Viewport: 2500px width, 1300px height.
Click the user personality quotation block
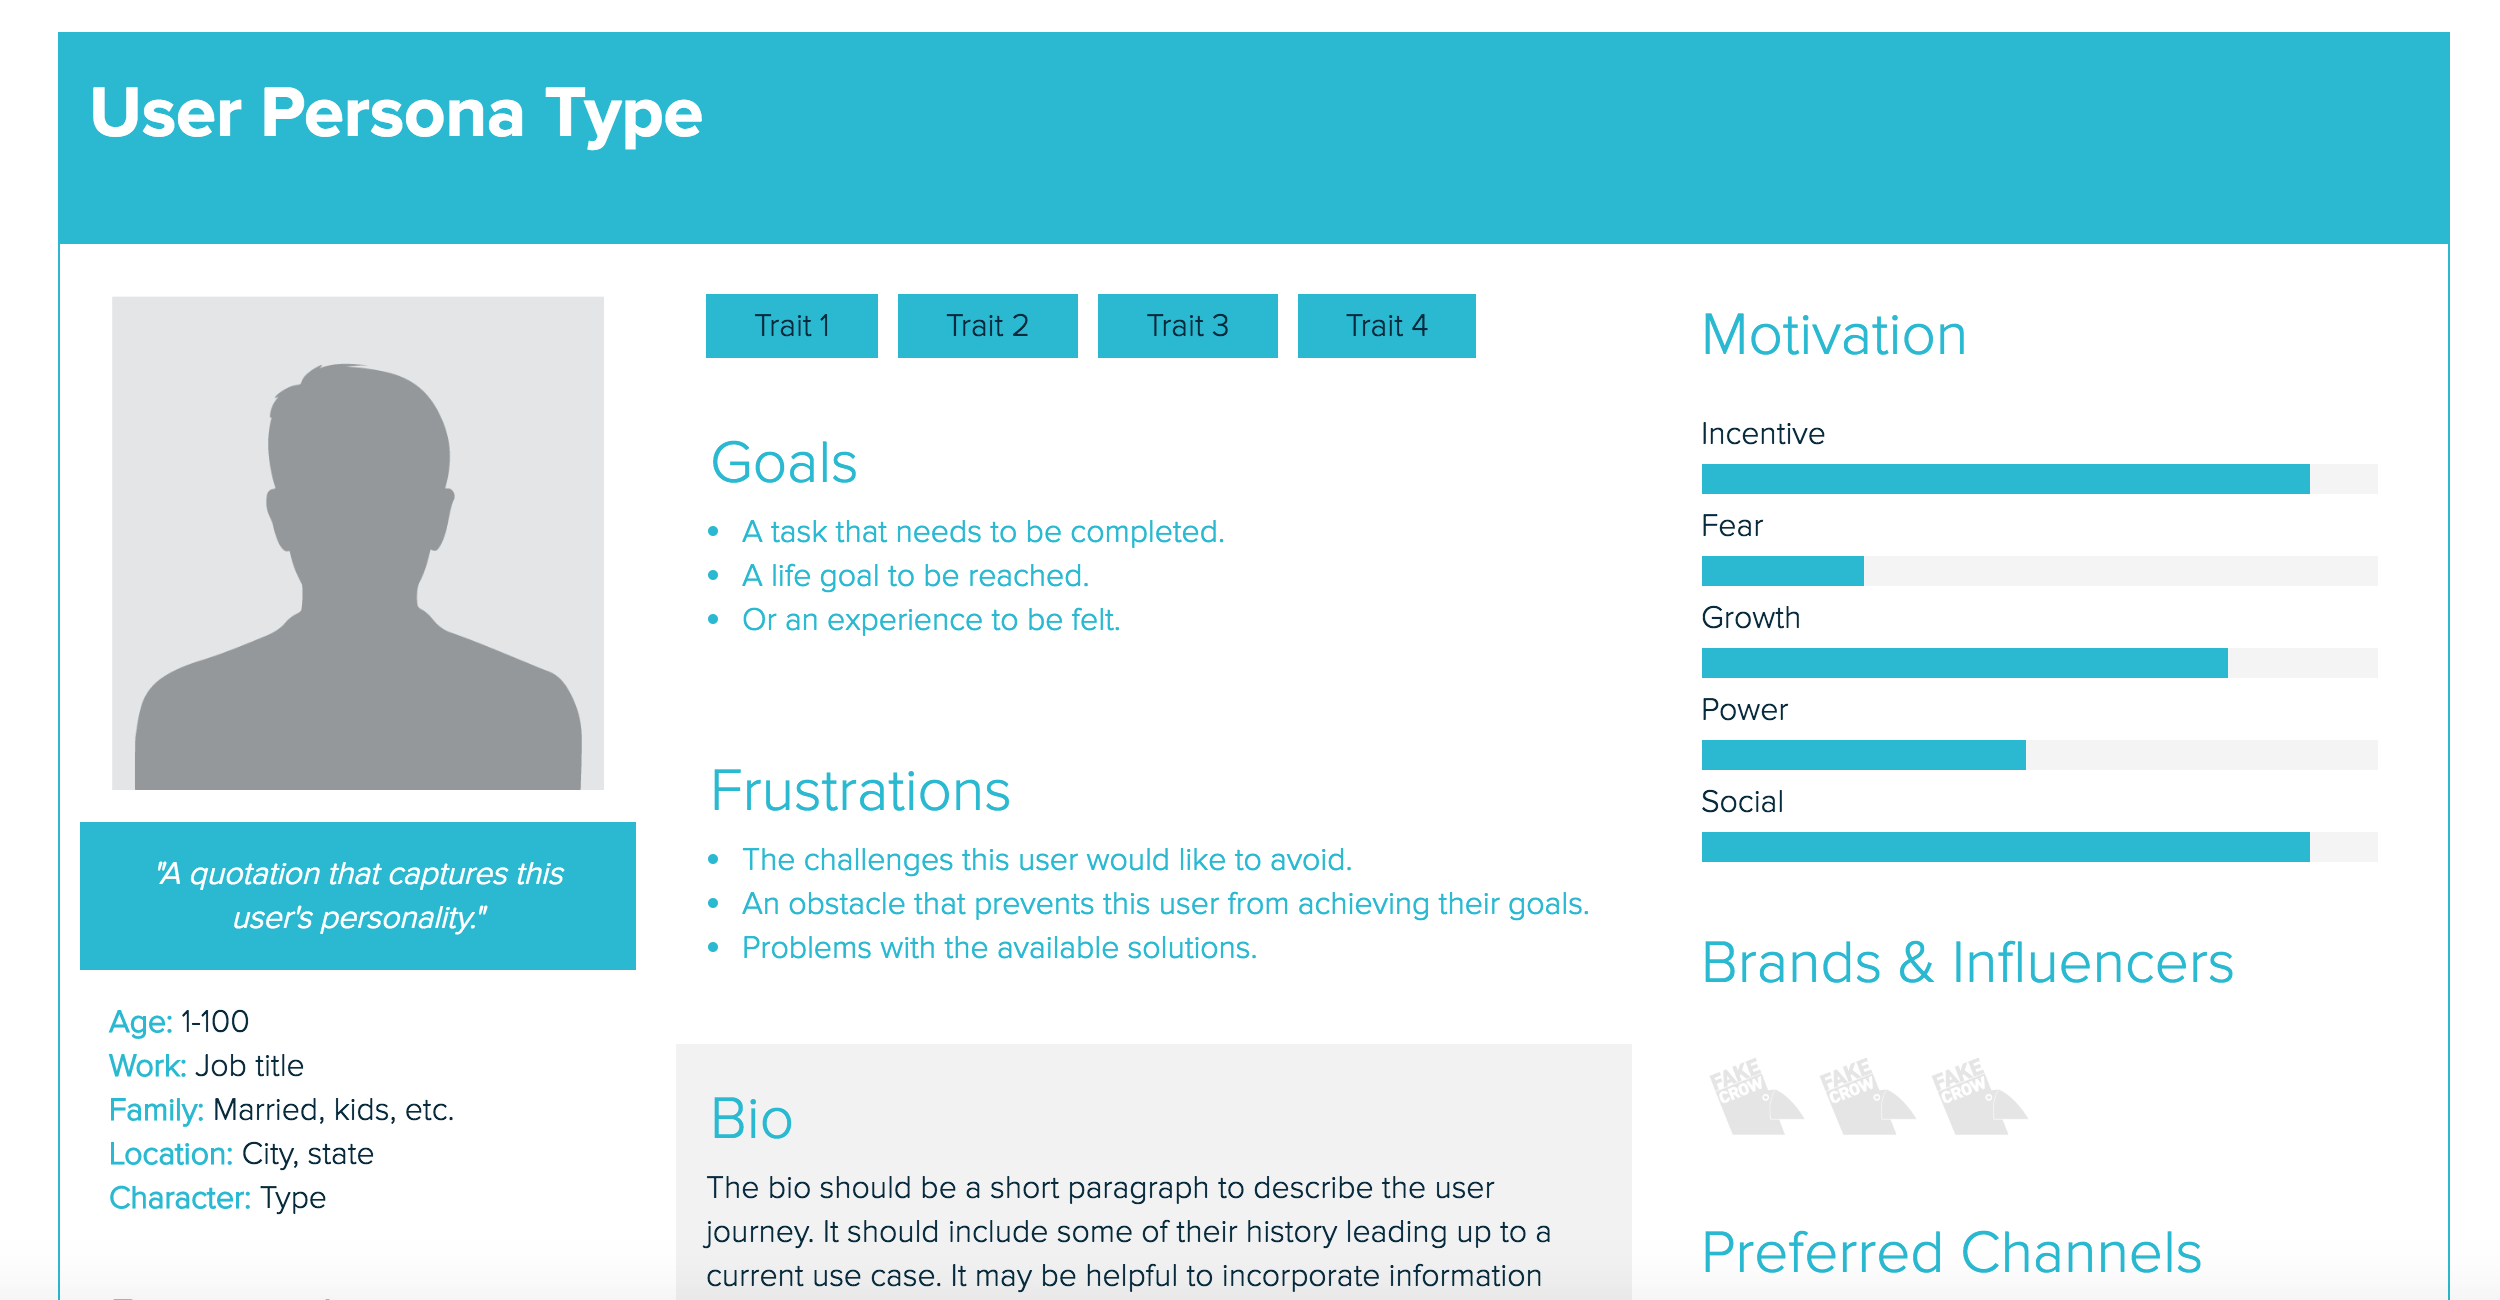point(362,891)
